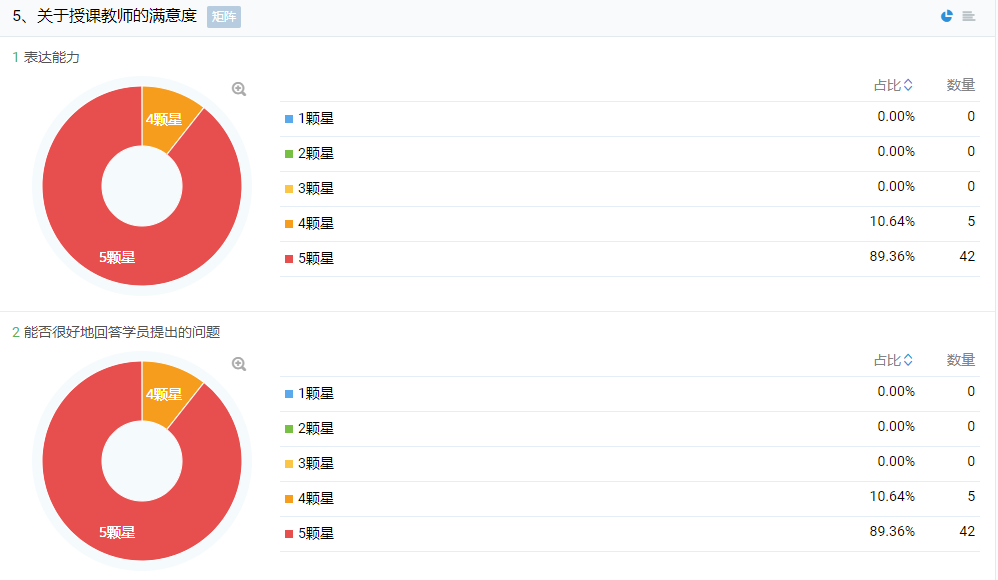The image size is (998, 580).
Task: Click 89.36% value in second question table
Action: (892, 532)
